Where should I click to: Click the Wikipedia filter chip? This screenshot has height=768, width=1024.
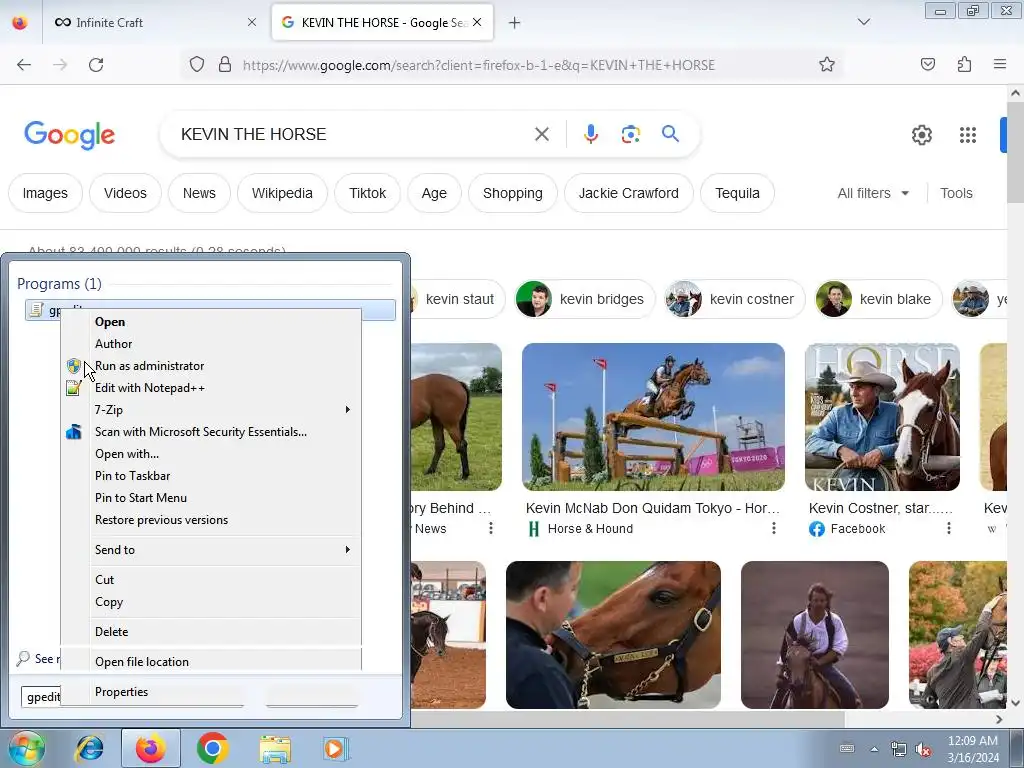point(282,193)
